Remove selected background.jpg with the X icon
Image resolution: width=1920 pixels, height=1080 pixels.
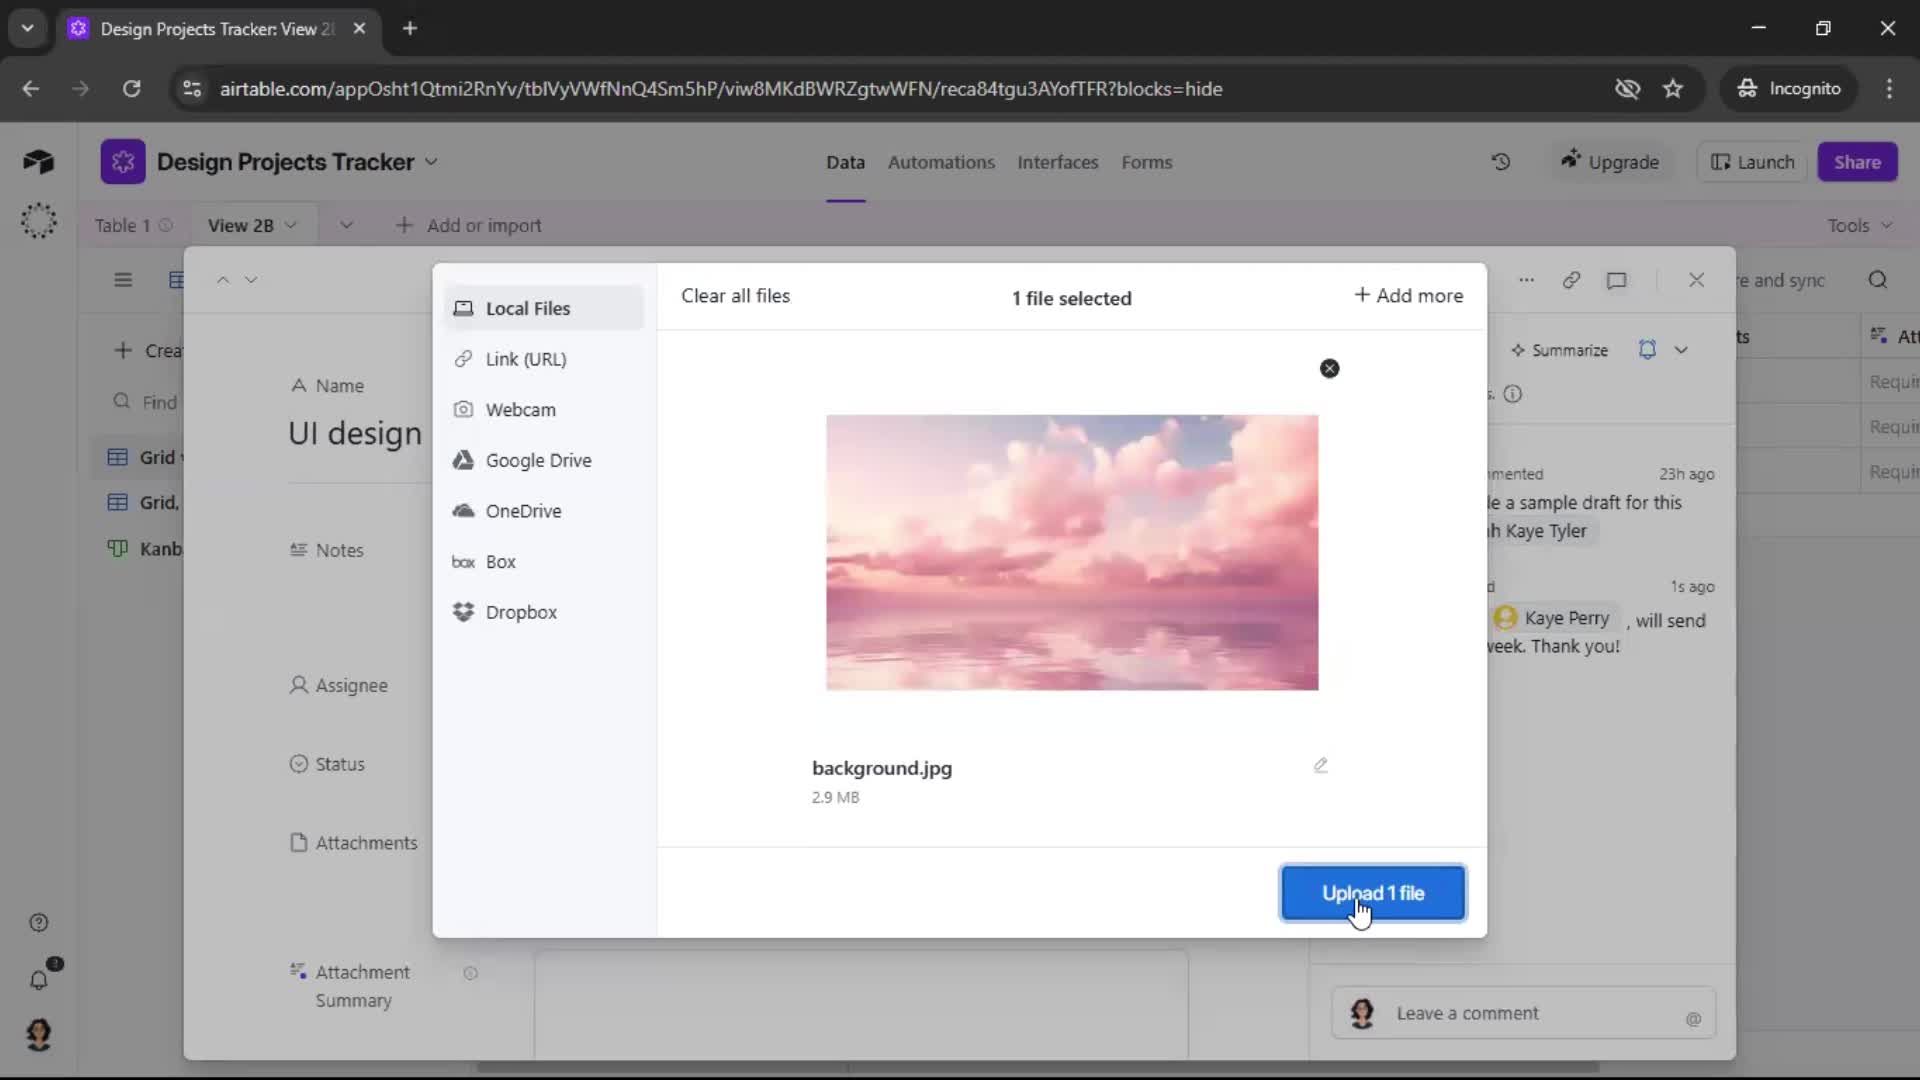1329,368
